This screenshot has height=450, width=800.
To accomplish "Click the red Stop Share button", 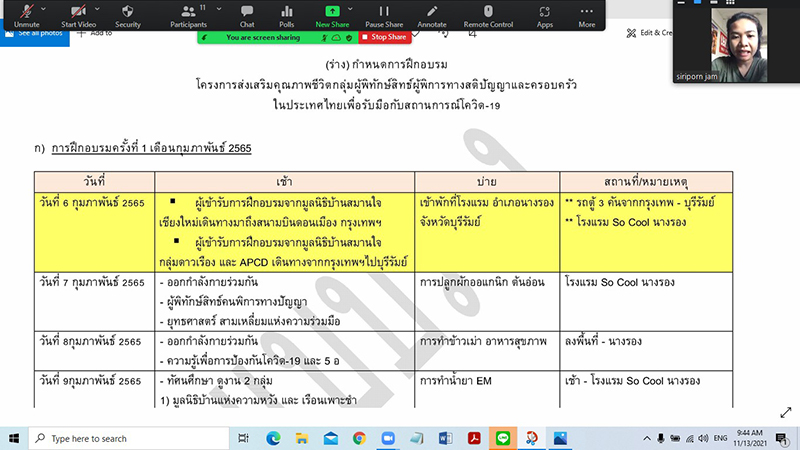I will (385, 37).
